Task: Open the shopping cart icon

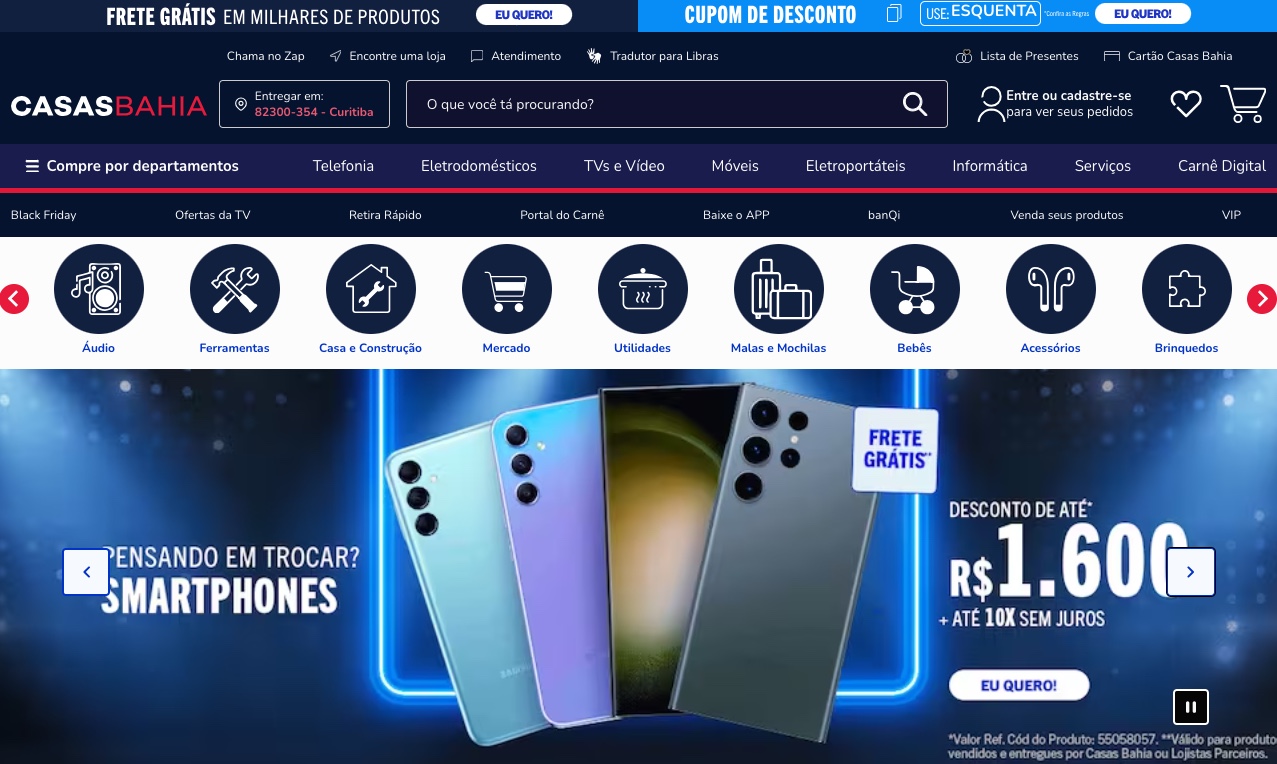Action: (x=1243, y=104)
